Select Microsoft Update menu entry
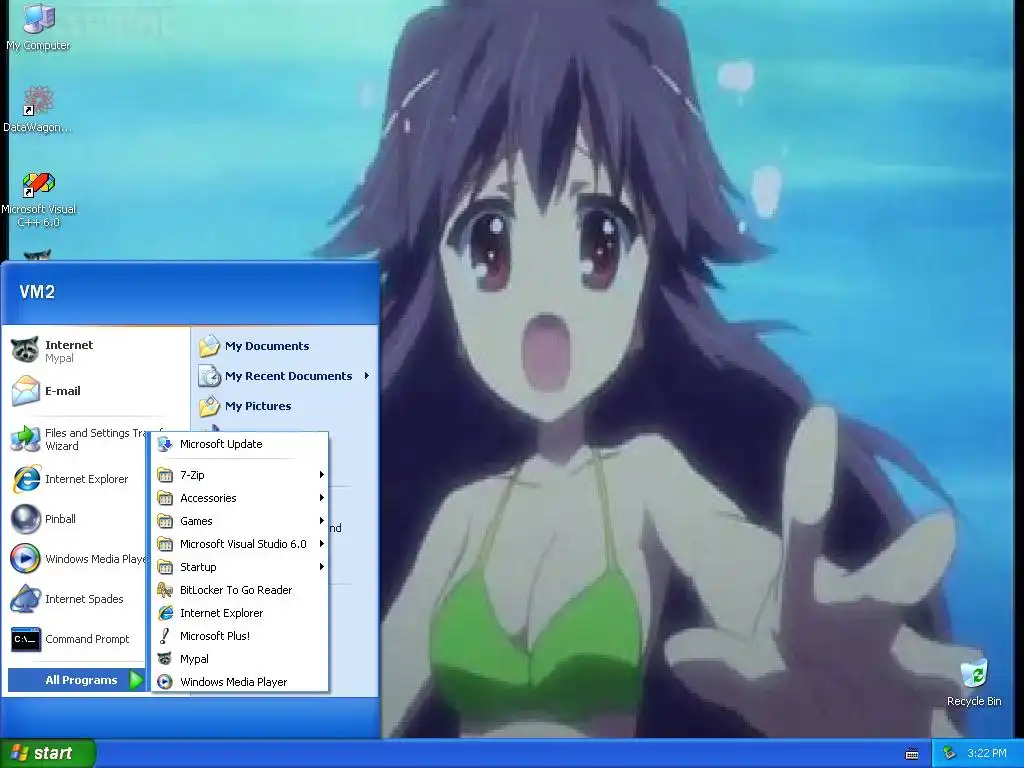Image resolution: width=1024 pixels, height=768 pixels. tap(240, 444)
